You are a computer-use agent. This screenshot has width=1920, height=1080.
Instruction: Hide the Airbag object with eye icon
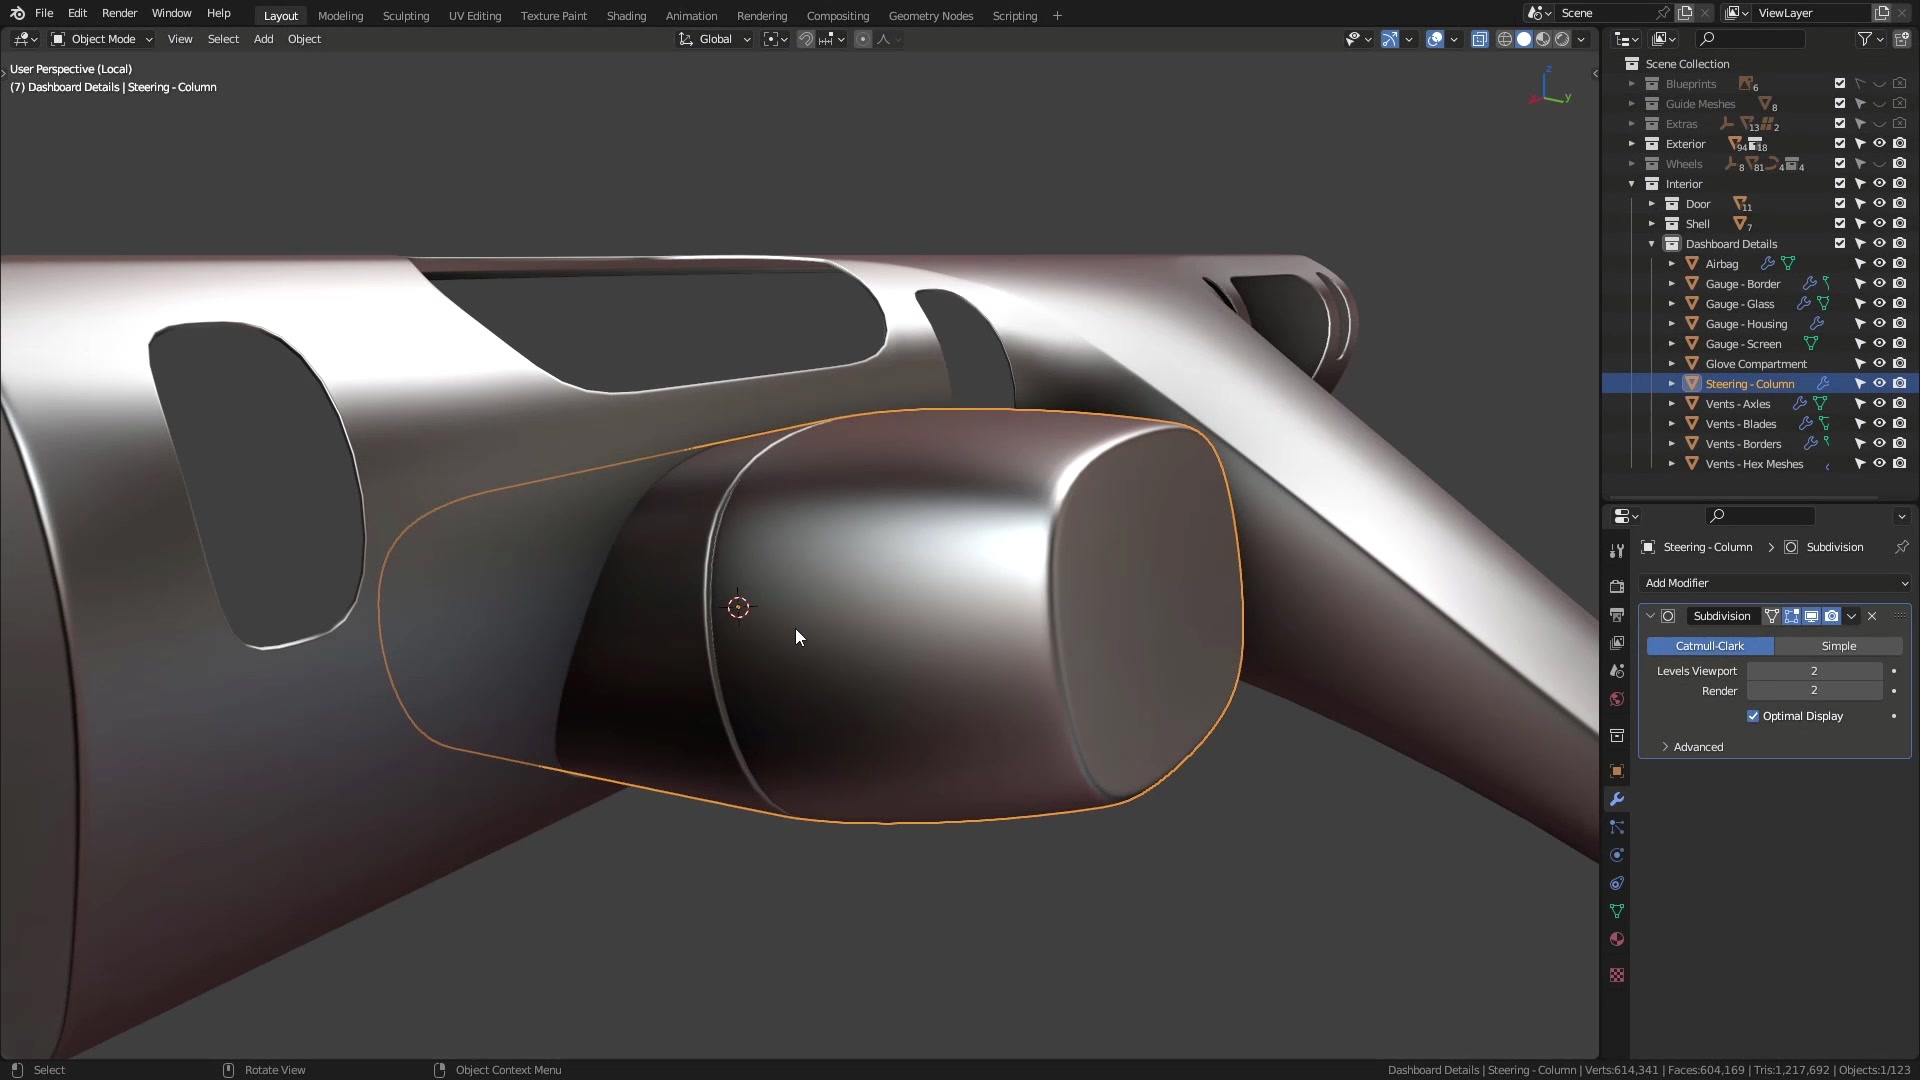(x=1880, y=264)
